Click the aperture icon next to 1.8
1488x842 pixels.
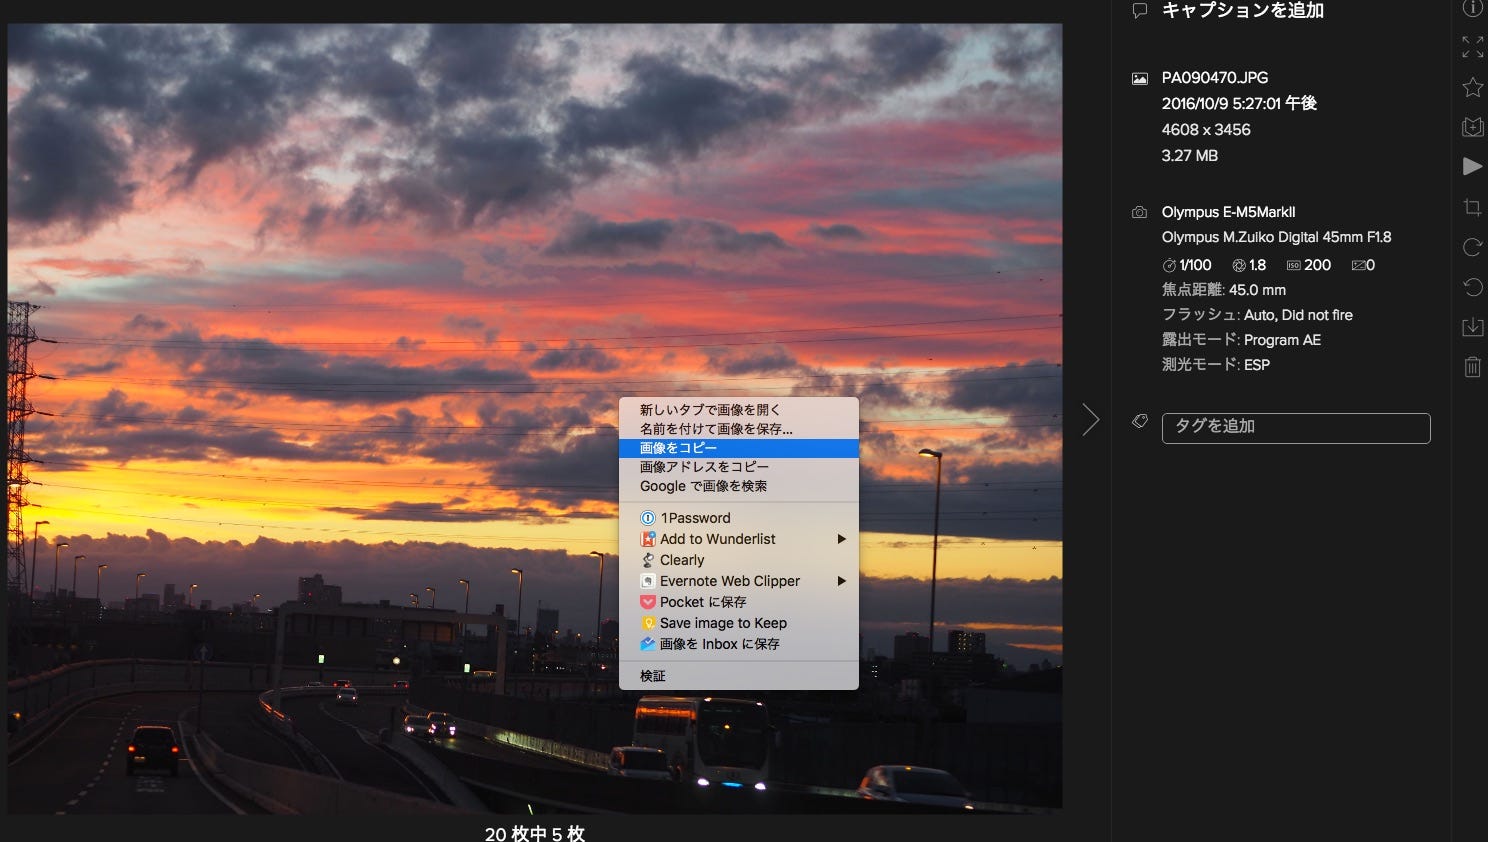[1239, 266]
